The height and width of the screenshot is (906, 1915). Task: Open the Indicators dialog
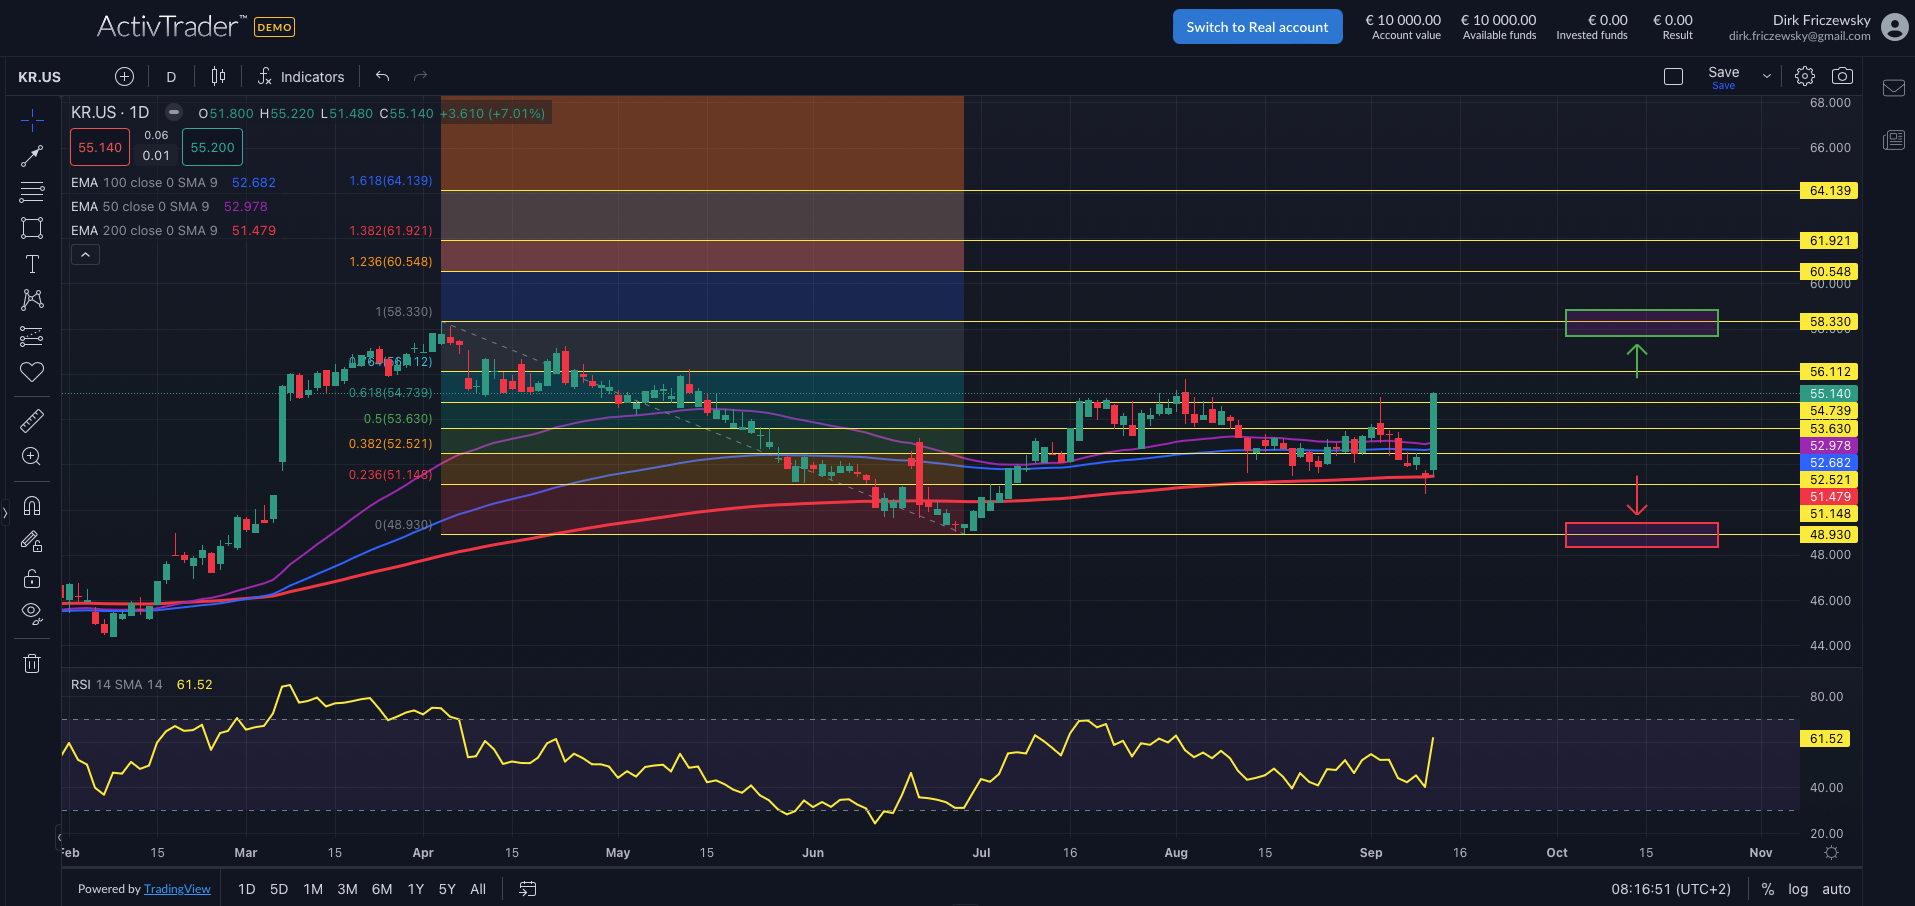pyautogui.click(x=301, y=77)
